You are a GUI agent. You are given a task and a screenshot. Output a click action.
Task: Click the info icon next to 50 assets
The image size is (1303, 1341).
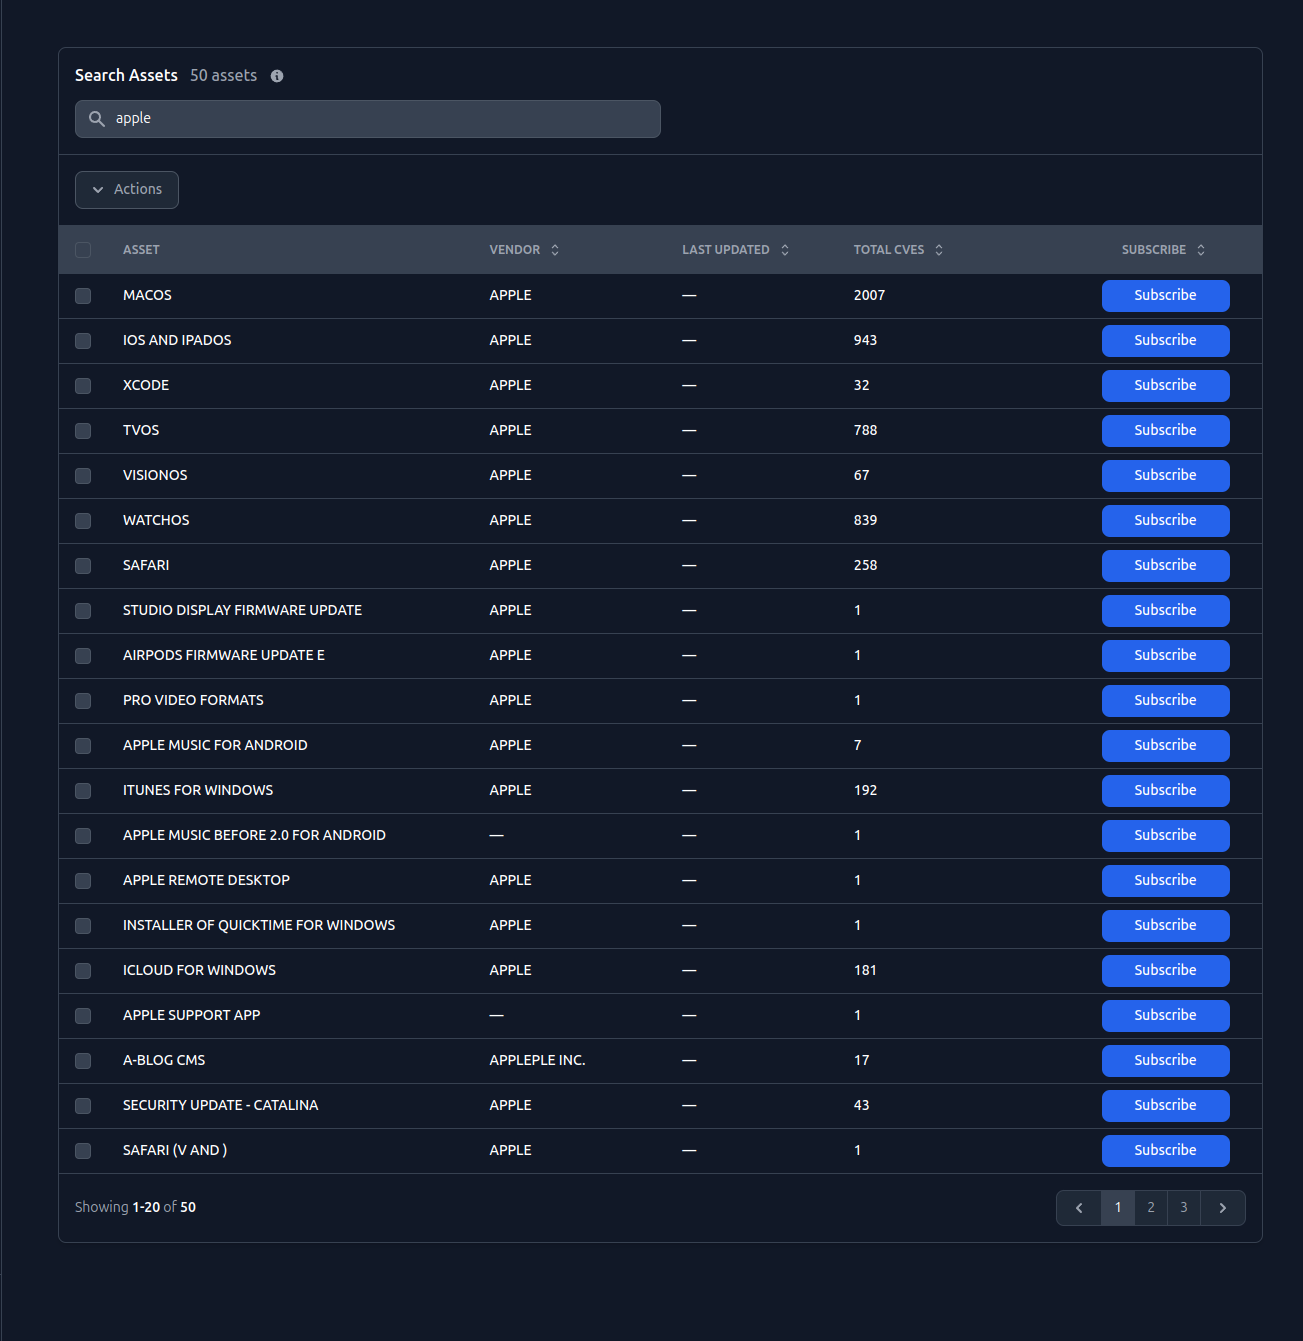[277, 76]
